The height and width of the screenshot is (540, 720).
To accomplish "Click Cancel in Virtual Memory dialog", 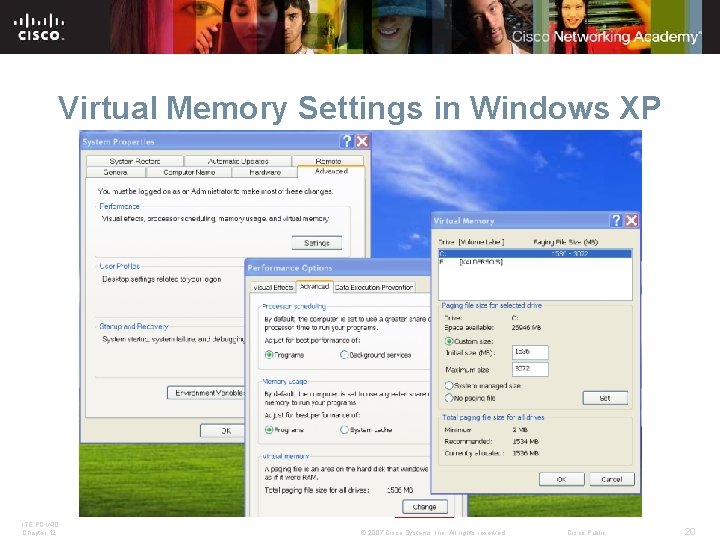I will click(x=612, y=479).
